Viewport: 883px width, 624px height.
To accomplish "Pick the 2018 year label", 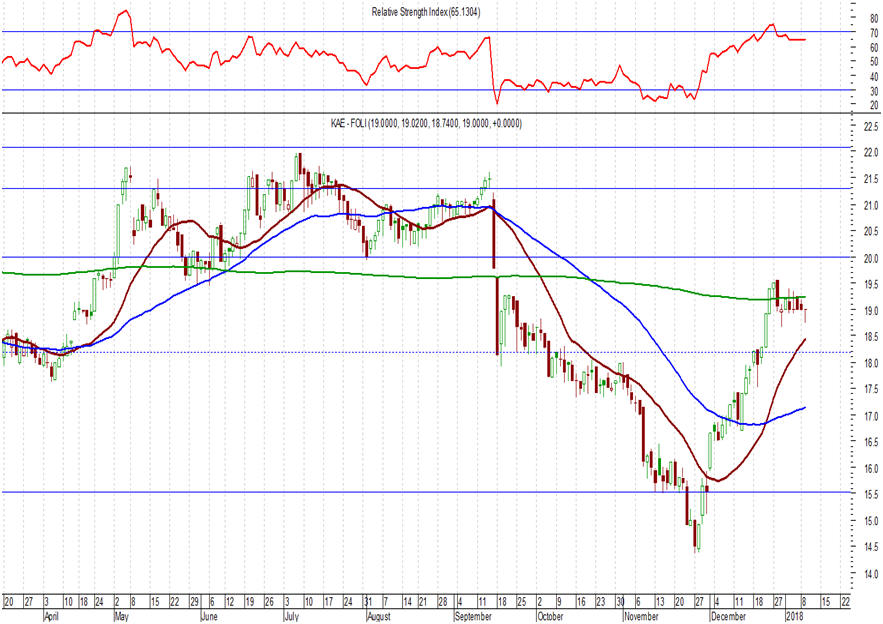I will 795,617.
